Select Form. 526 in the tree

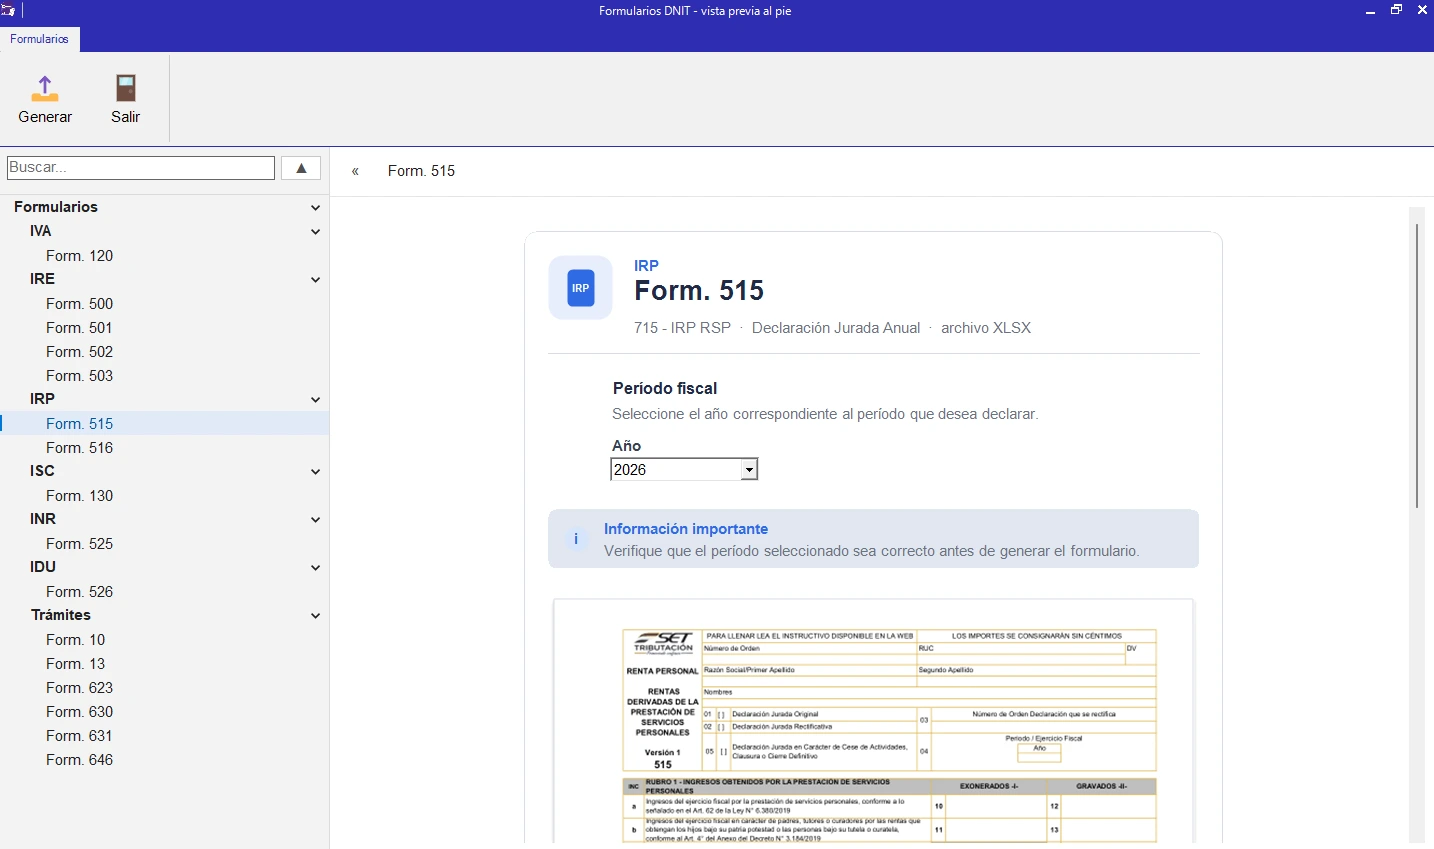(79, 592)
